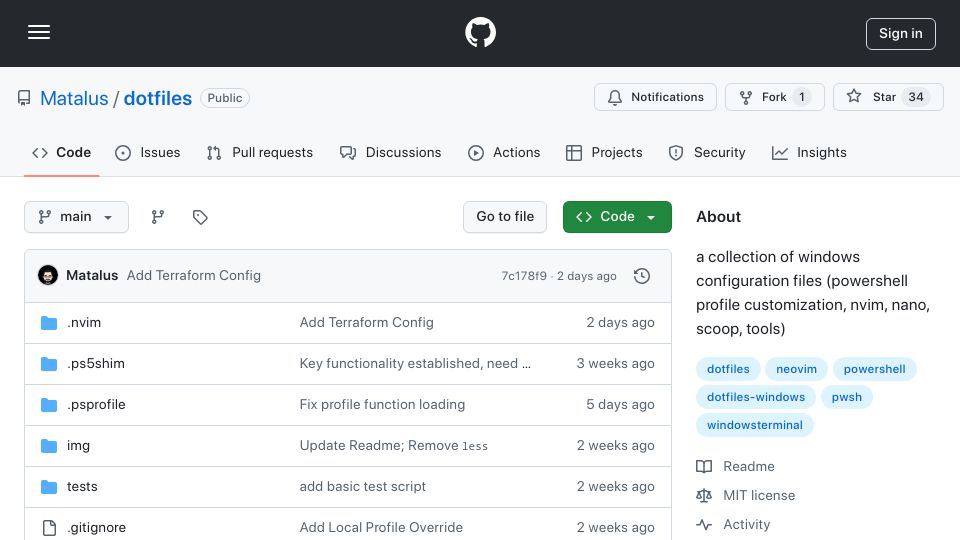The height and width of the screenshot is (540, 960).
Task: Click the .gitignore file icon
Action: click(49, 528)
